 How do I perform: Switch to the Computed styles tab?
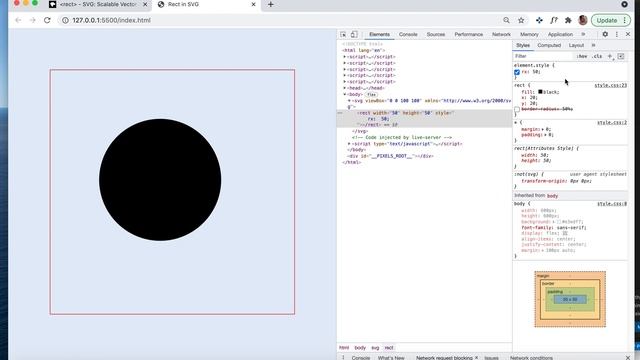point(549,45)
